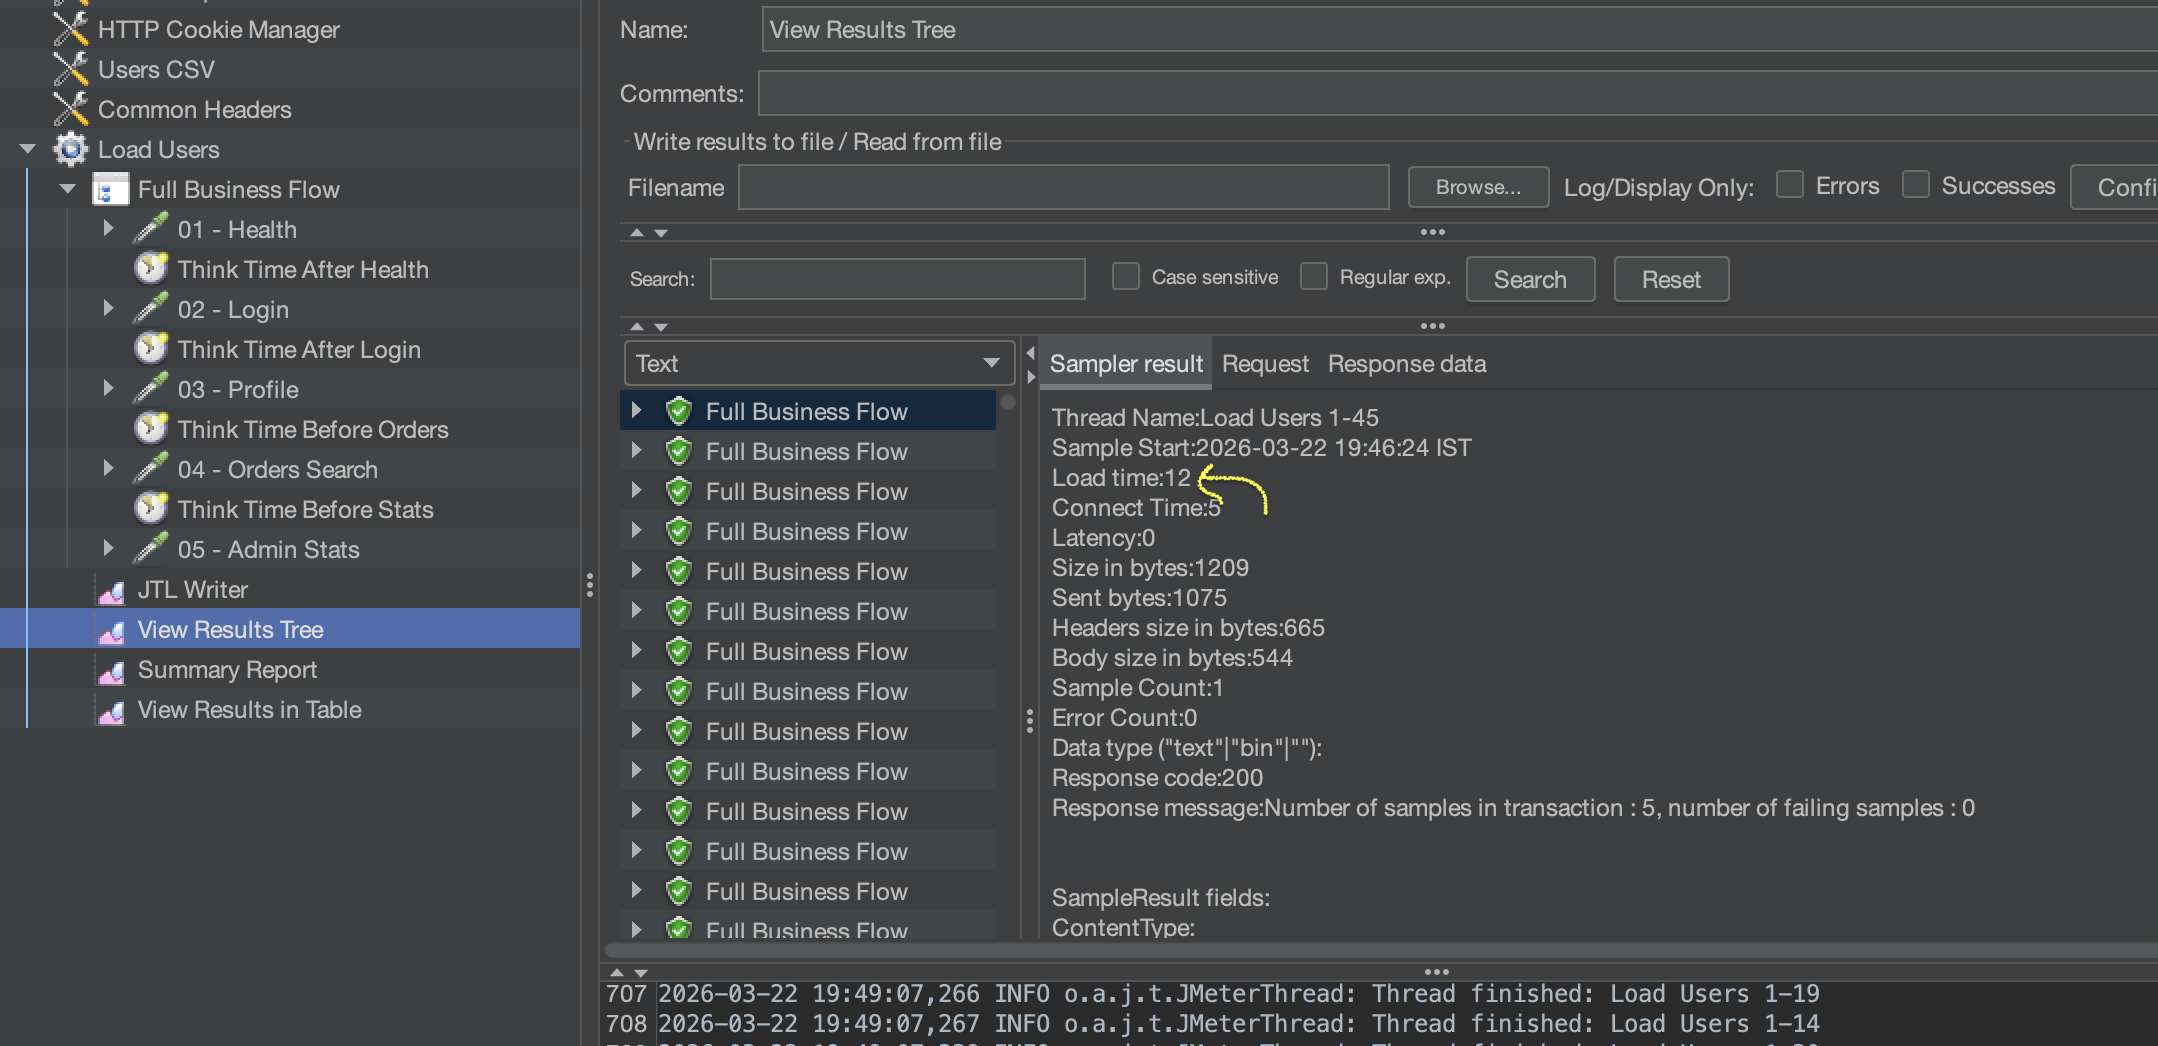Screen dimensions: 2158x1046
Task: Collapse the Load Users thread group
Action: (x=28, y=149)
